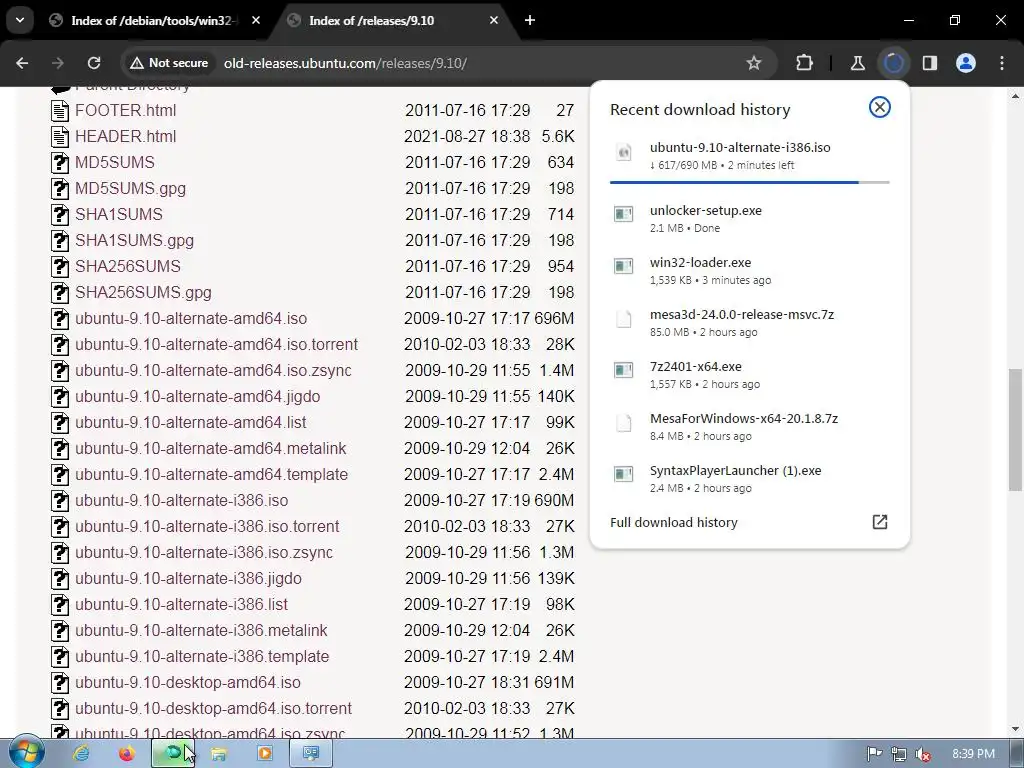Open MesaForWindows-x64-20.1.8.7z download entry
The height and width of the screenshot is (768, 1024).
click(x=749, y=426)
